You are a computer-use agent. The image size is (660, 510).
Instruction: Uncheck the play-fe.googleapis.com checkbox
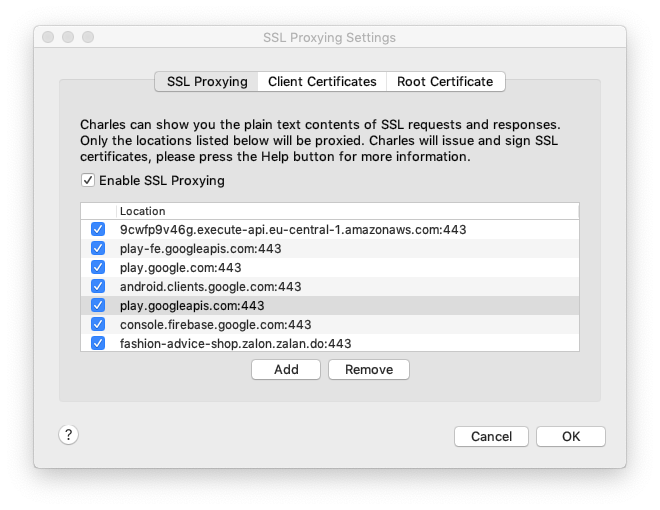coord(98,248)
